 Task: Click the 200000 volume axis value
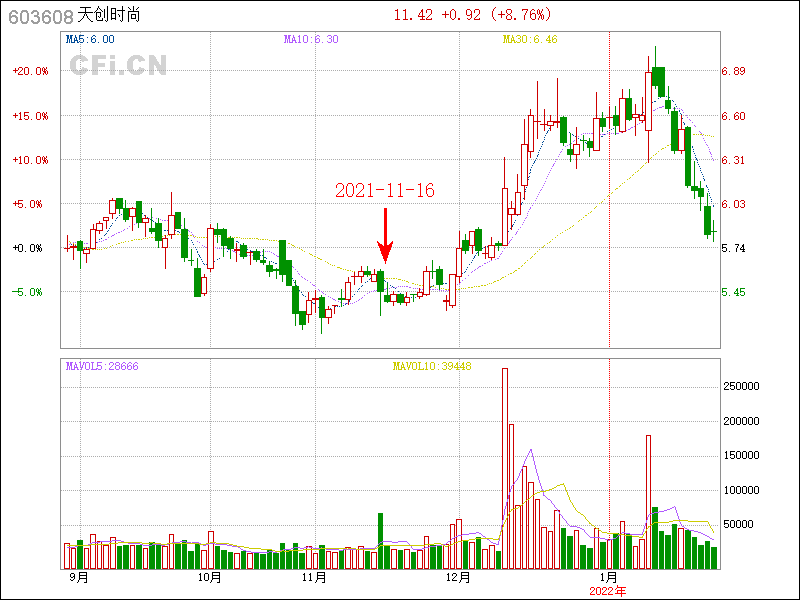tap(741, 421)
